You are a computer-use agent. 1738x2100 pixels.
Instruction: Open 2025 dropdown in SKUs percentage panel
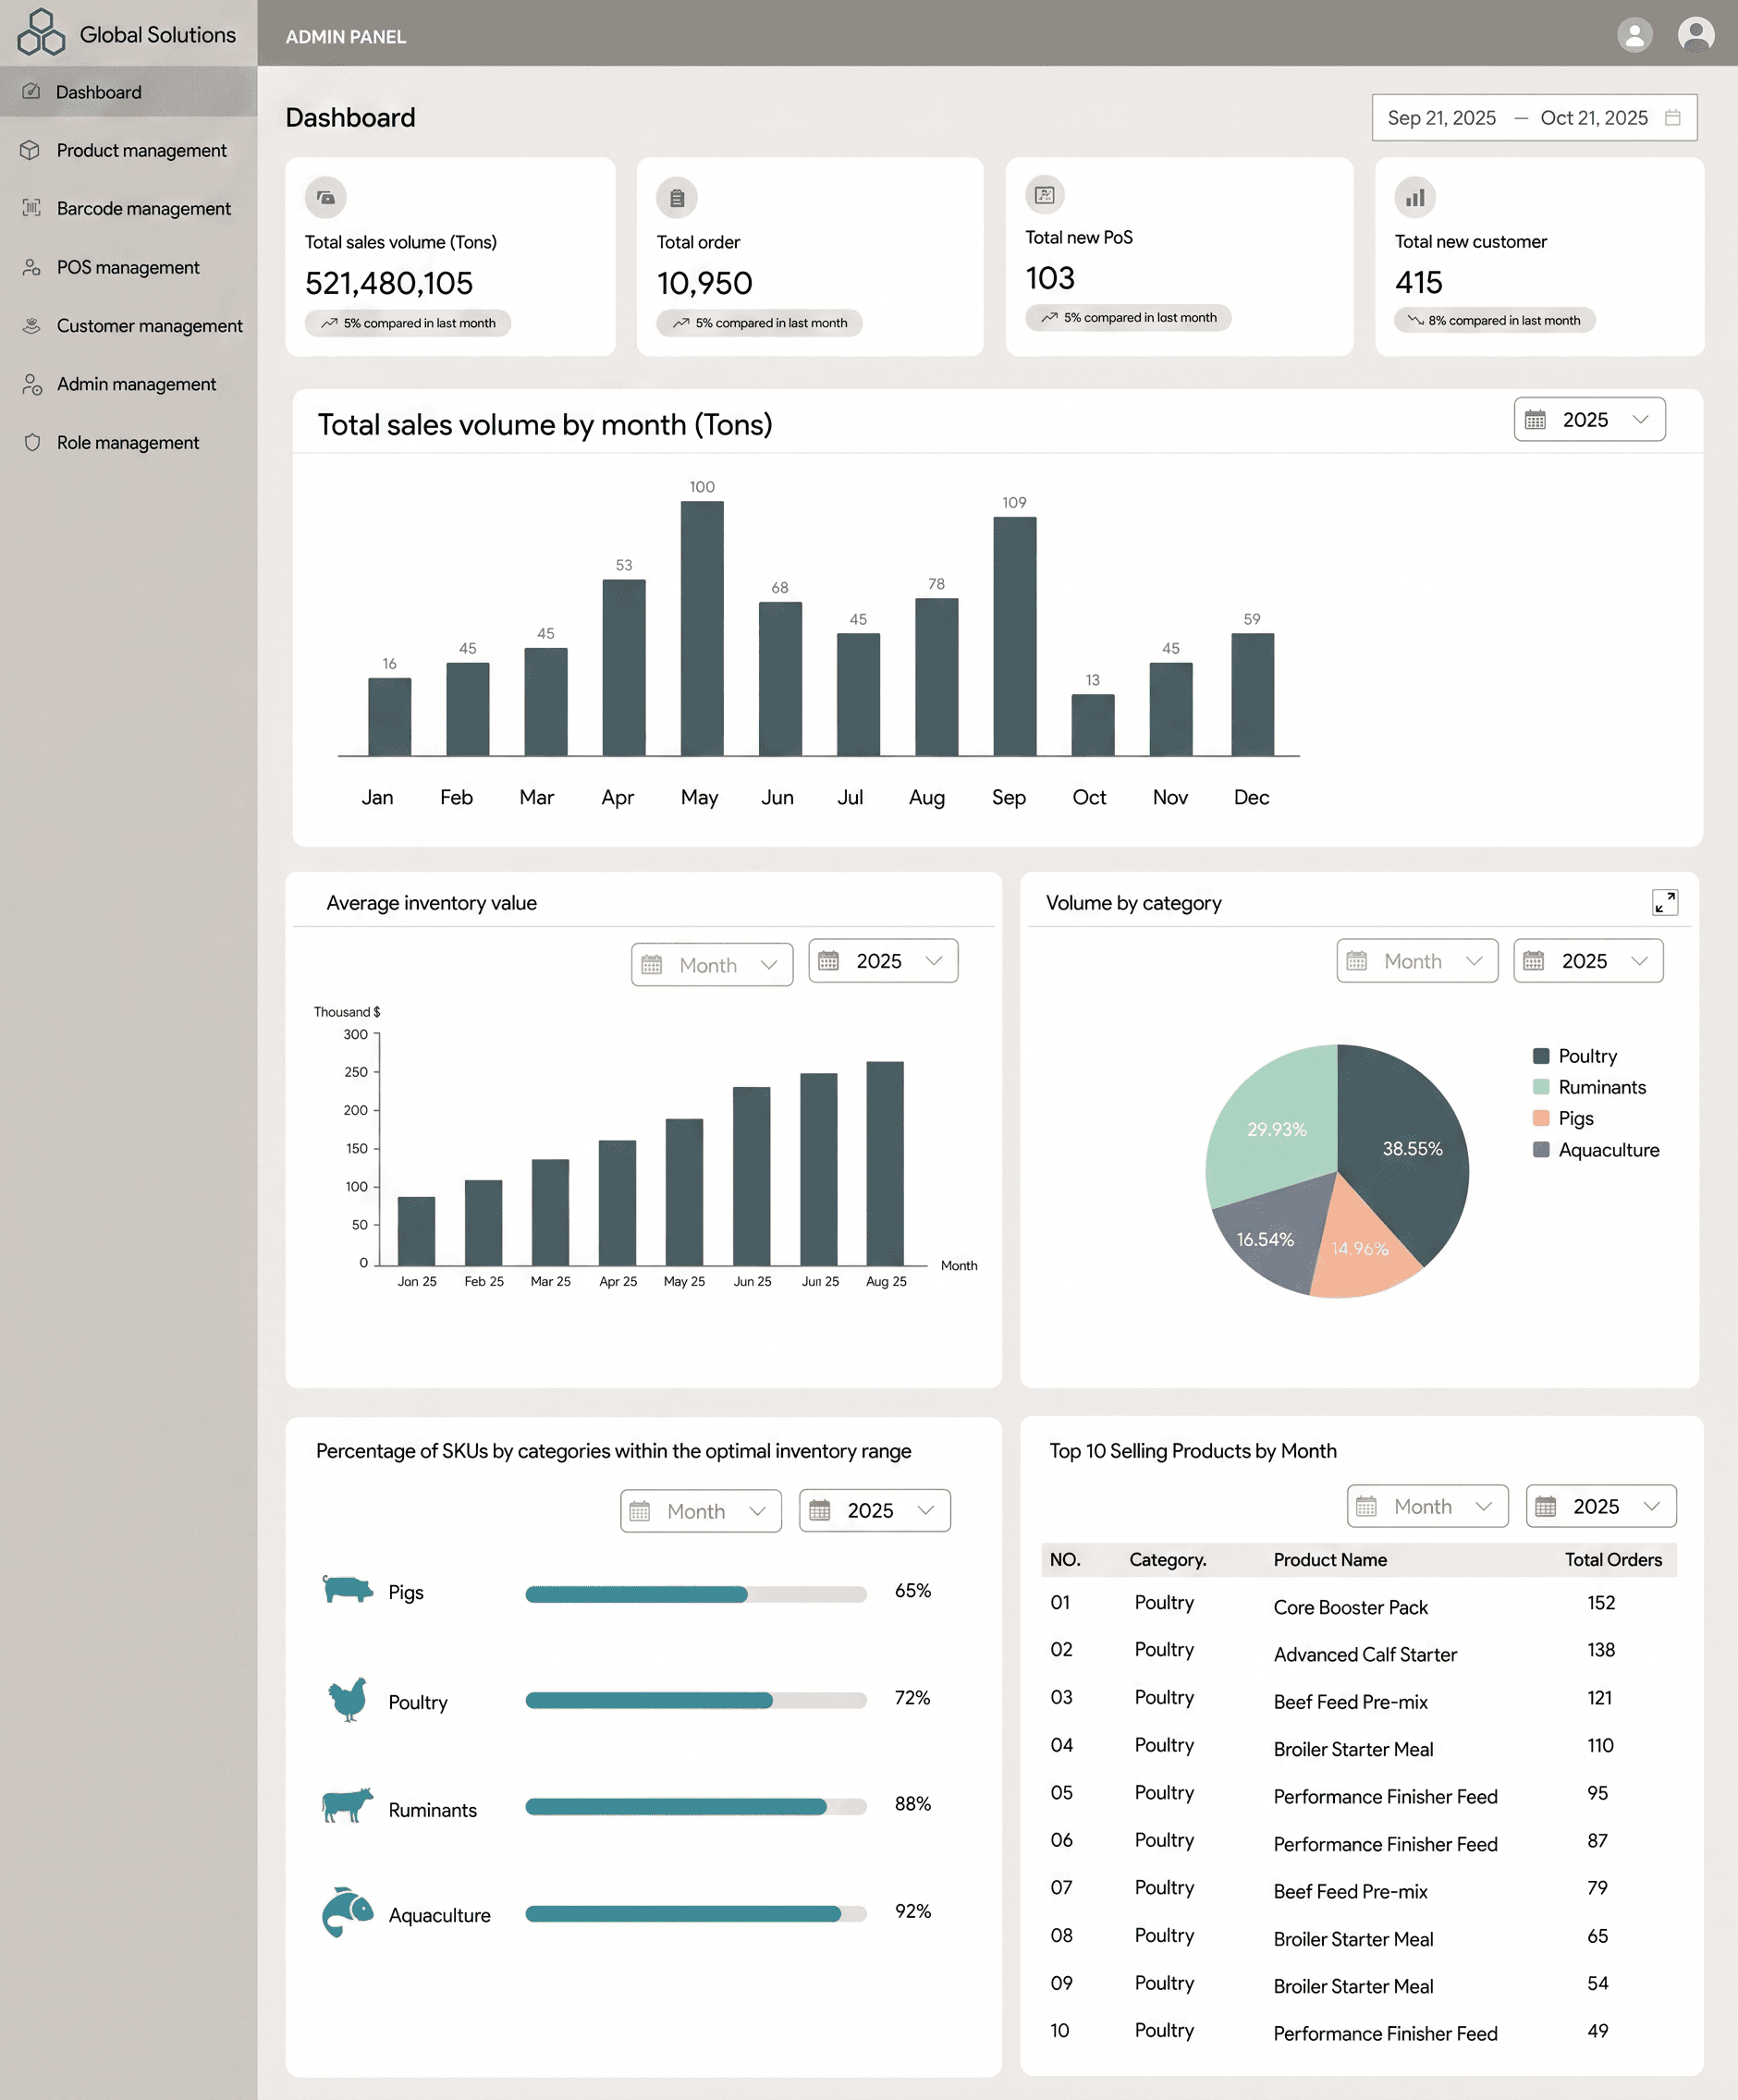[x=874, y=1510]
